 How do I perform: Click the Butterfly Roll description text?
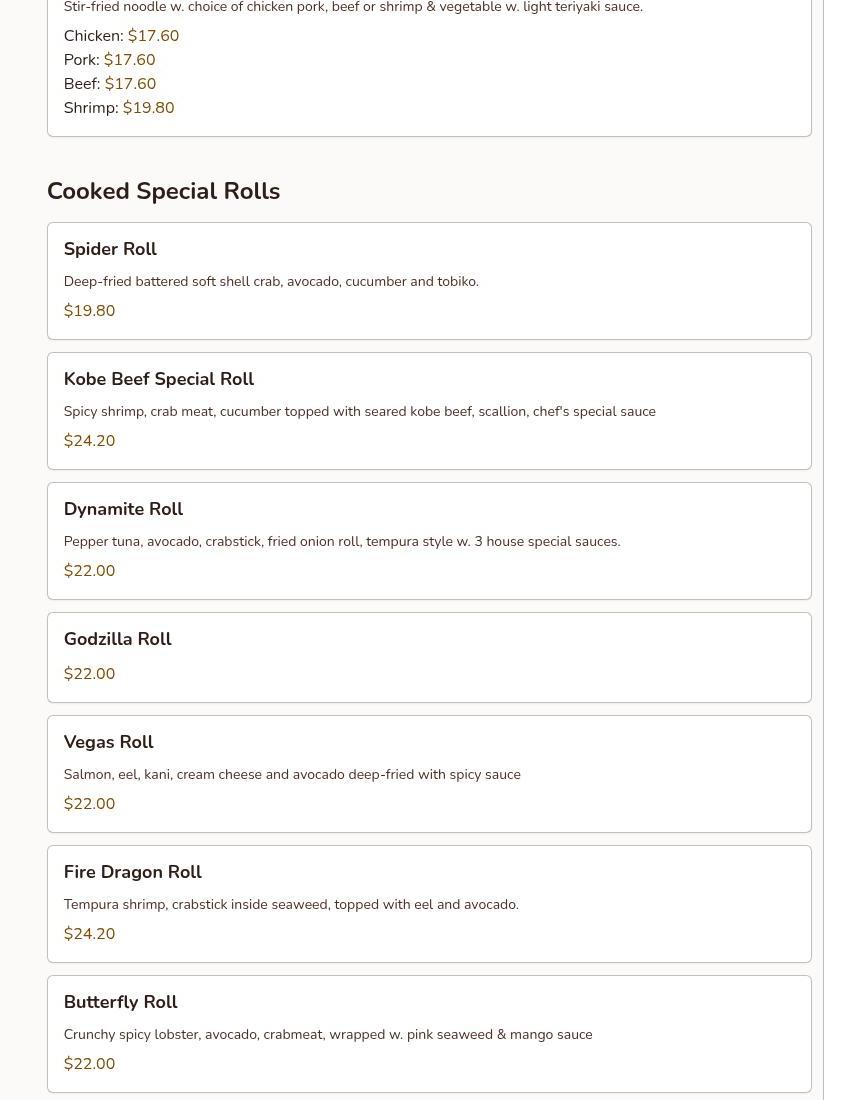pos(327,1034)
